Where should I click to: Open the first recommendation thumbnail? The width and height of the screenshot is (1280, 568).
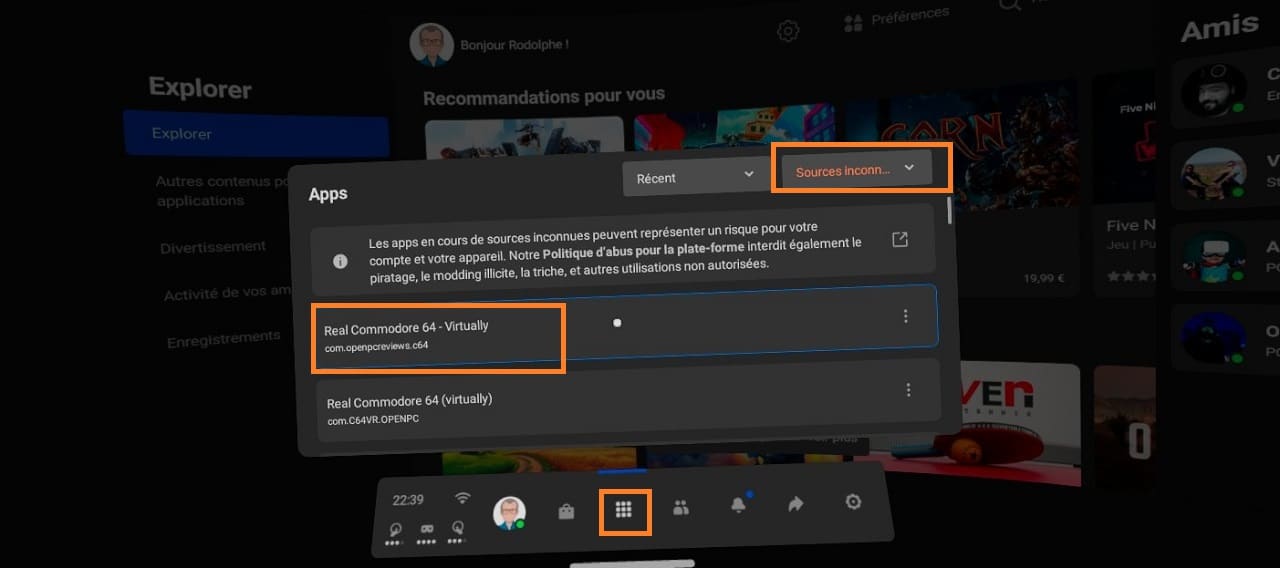coord(524,138)
